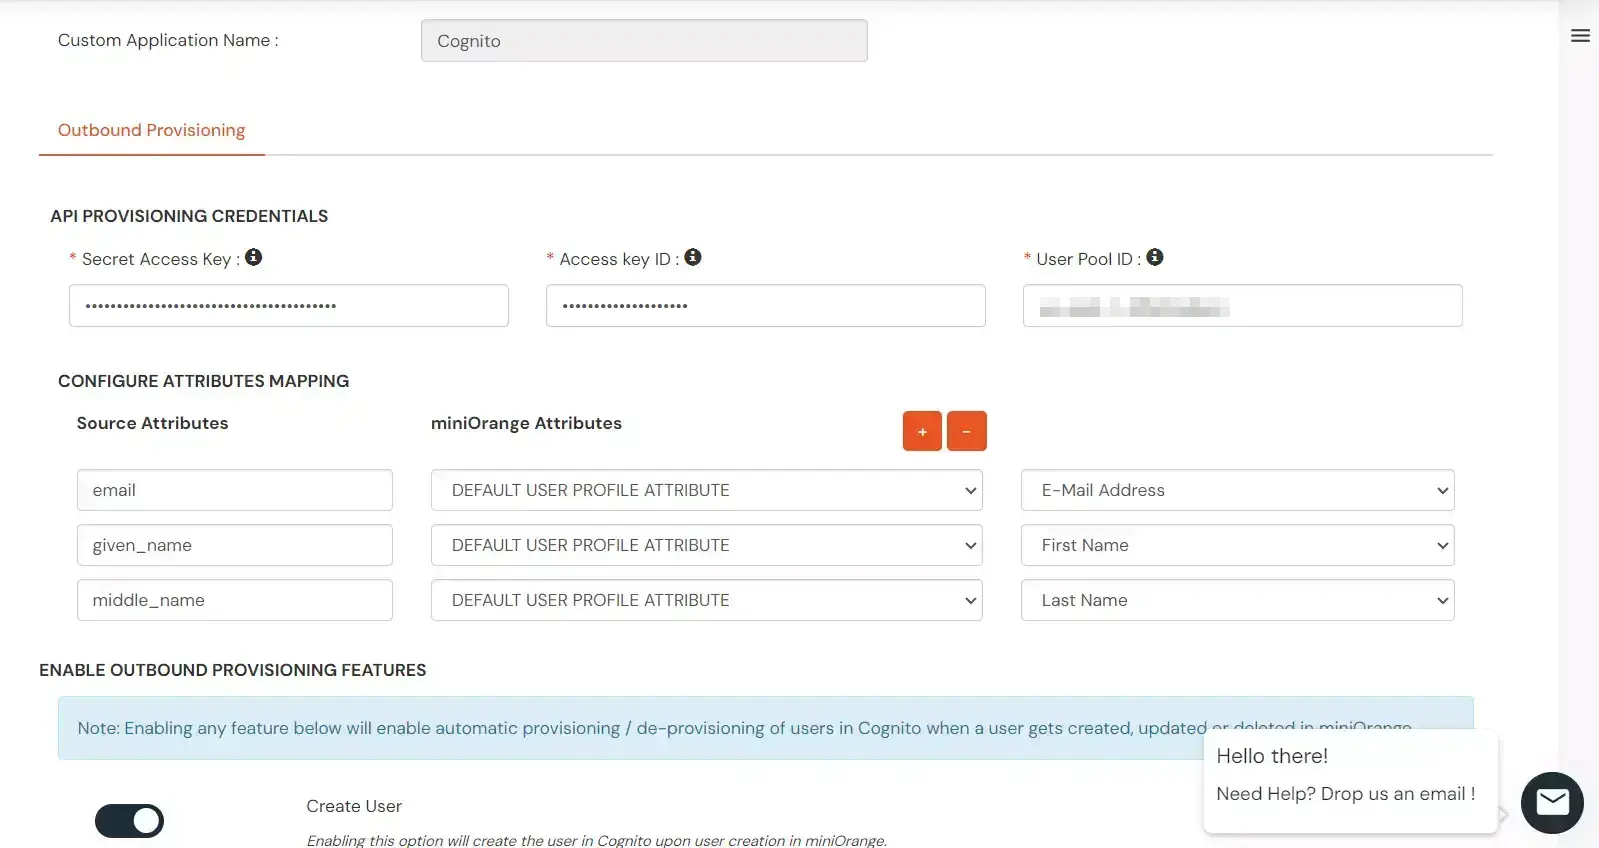The width and height of the screenshot is (1599, 848).
Task: Click the 'Create User' label
Action: (x=354, y=806)
